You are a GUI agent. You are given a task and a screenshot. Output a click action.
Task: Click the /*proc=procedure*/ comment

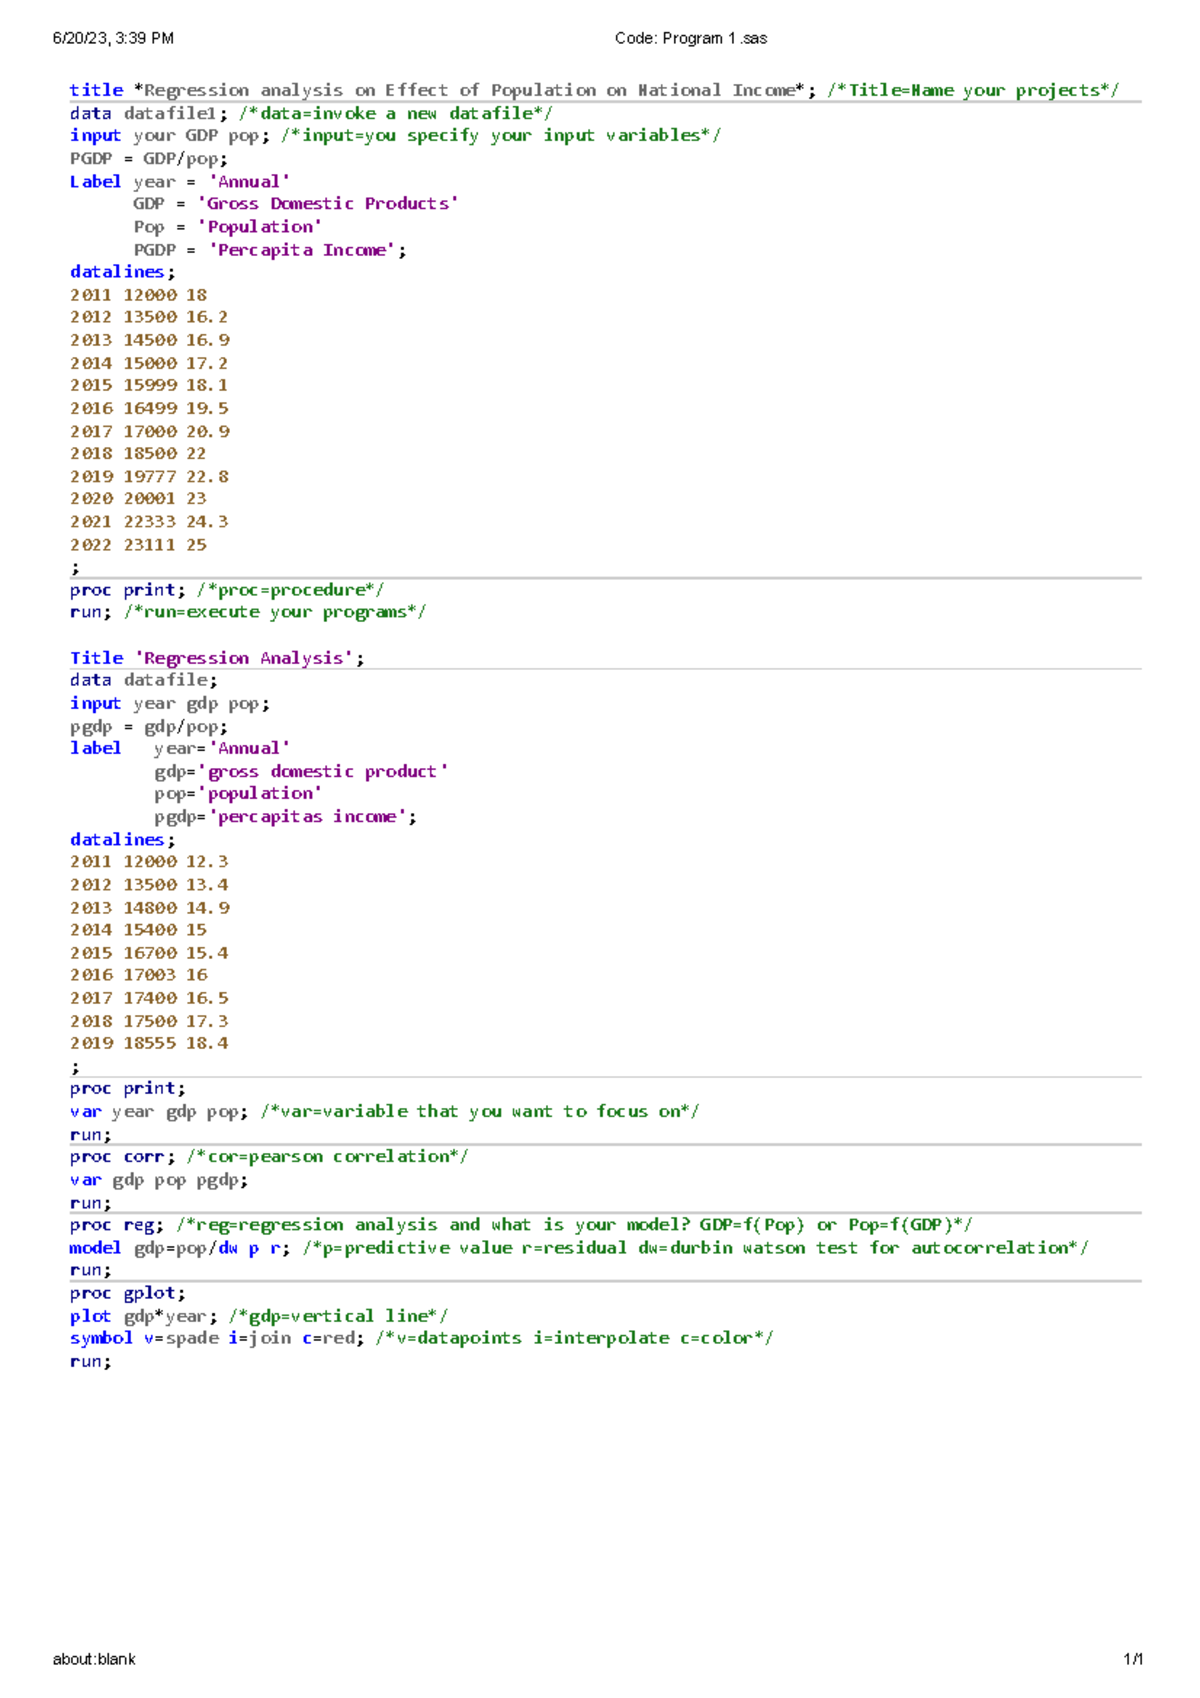pos(290,590)
